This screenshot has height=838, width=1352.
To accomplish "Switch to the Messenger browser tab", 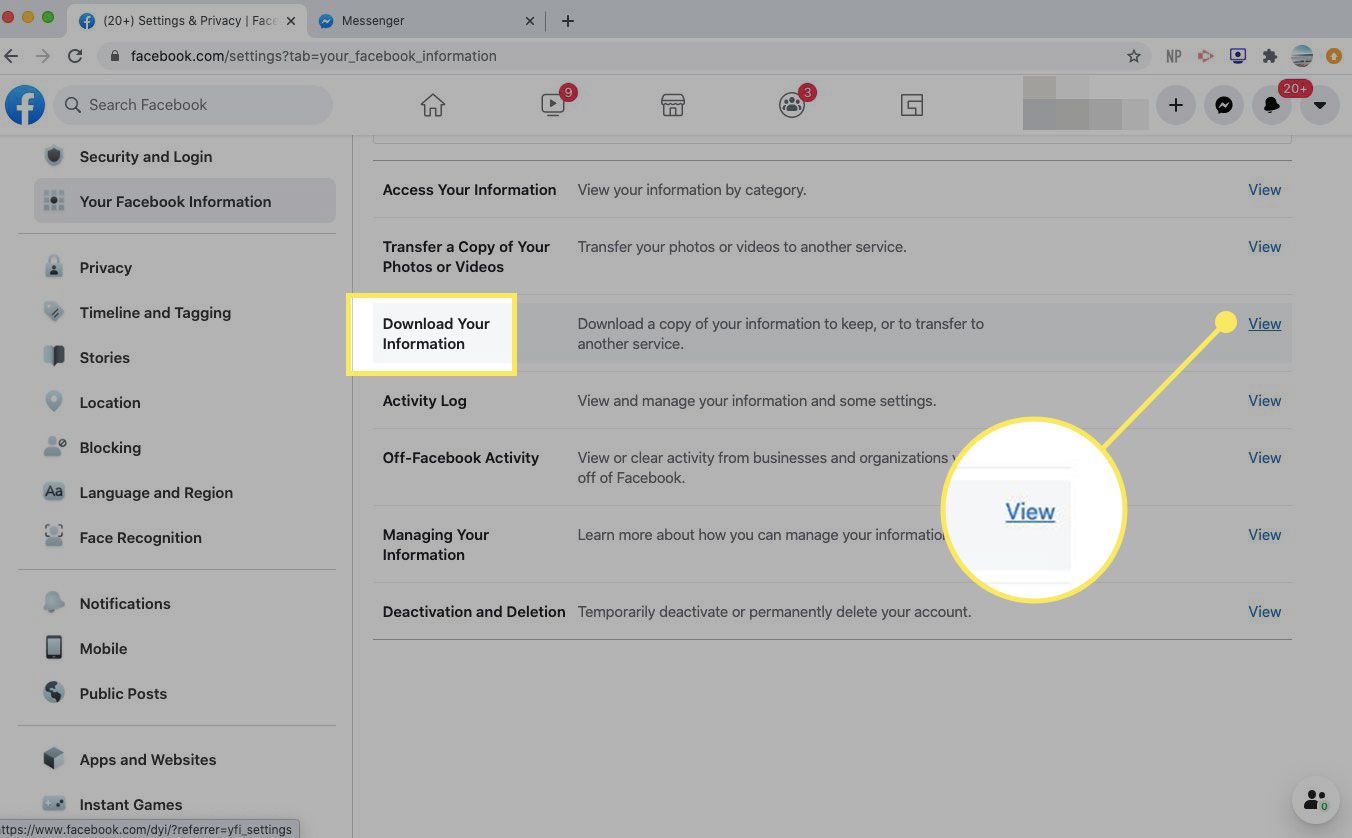I will 426,20.
